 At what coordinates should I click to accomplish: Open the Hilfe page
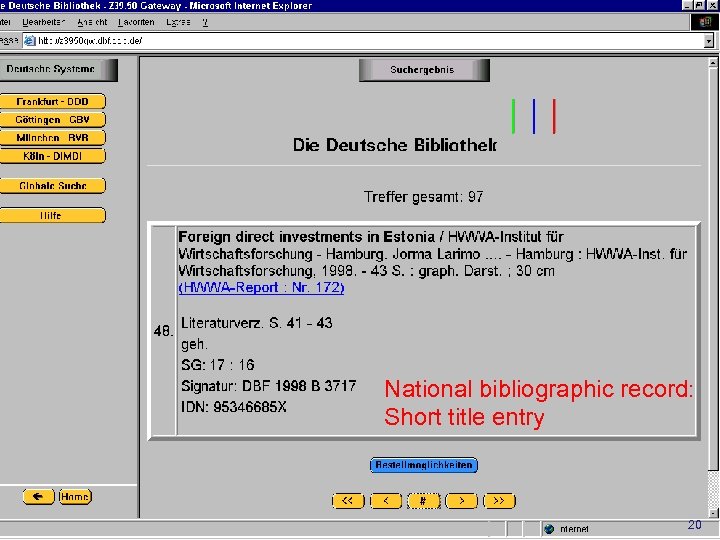[x=52, y=215]
